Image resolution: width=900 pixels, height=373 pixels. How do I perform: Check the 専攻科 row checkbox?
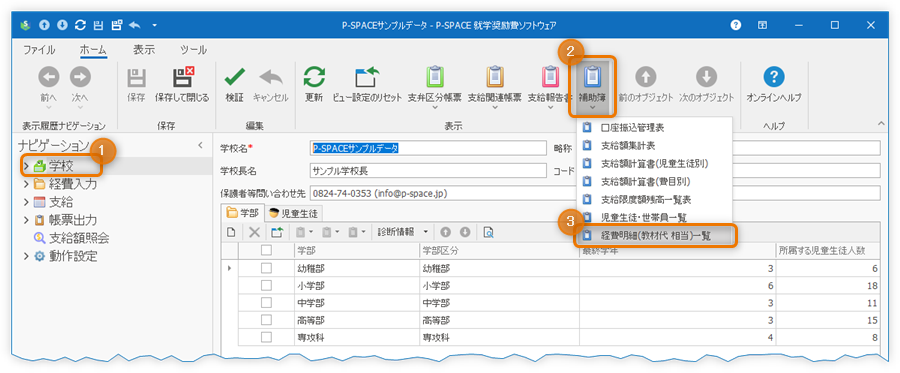(266, 338)
